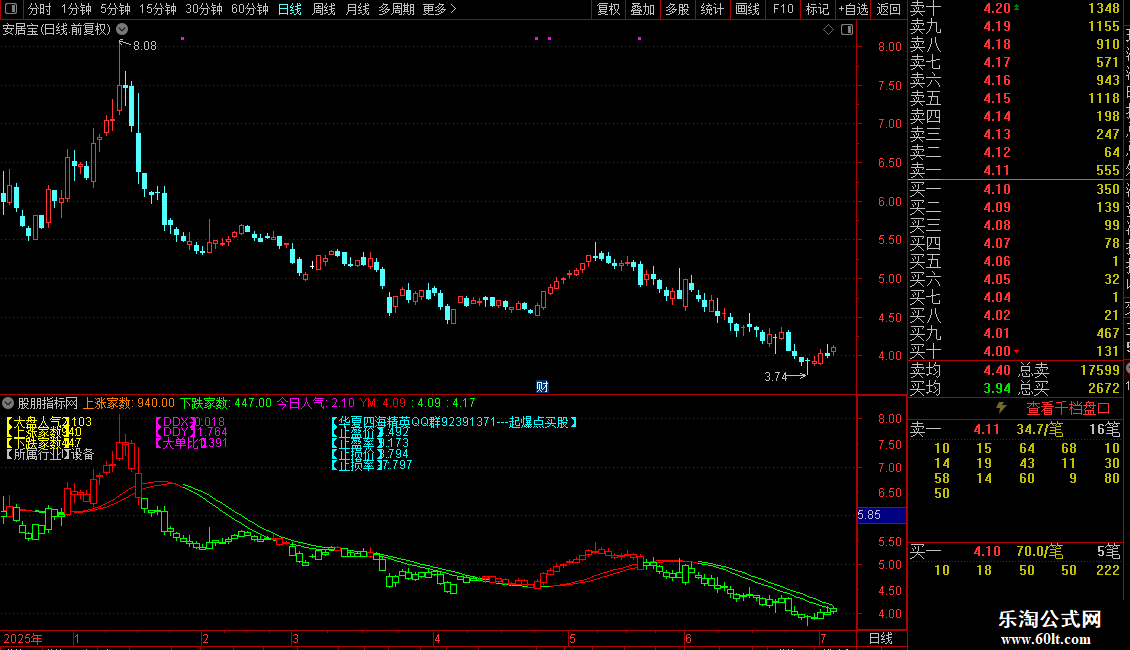1130x650 pixels.
Task: Switch to 分时 view
Action: coord(40,9)
